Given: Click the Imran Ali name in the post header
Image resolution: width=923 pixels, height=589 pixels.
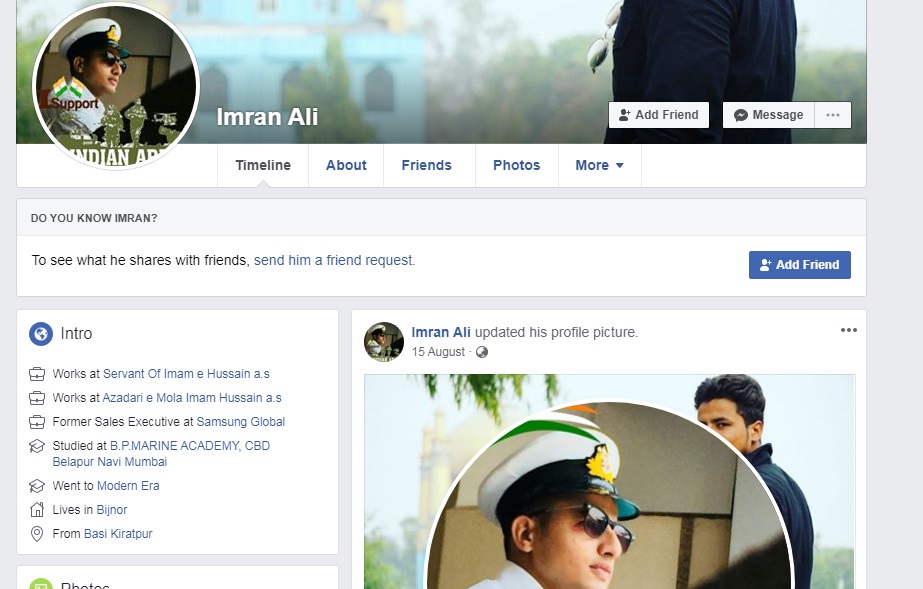Looking at the screenshot, I should [x=441, y=332].
